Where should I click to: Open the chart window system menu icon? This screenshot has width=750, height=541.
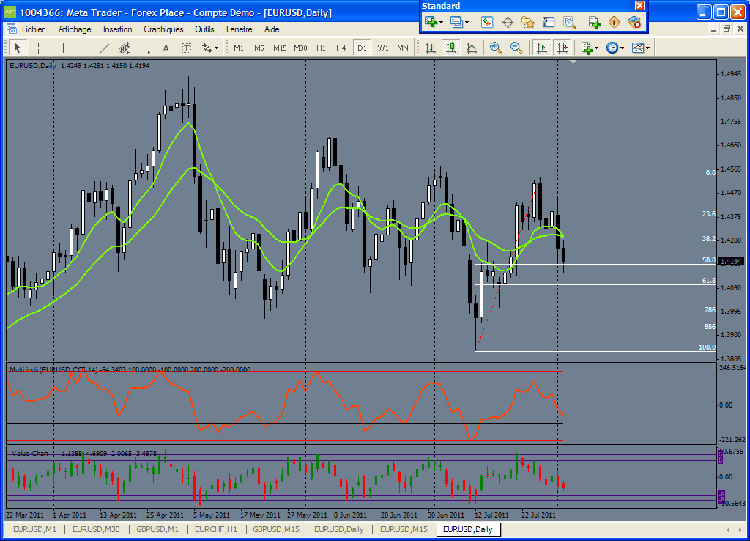(11, 29)
